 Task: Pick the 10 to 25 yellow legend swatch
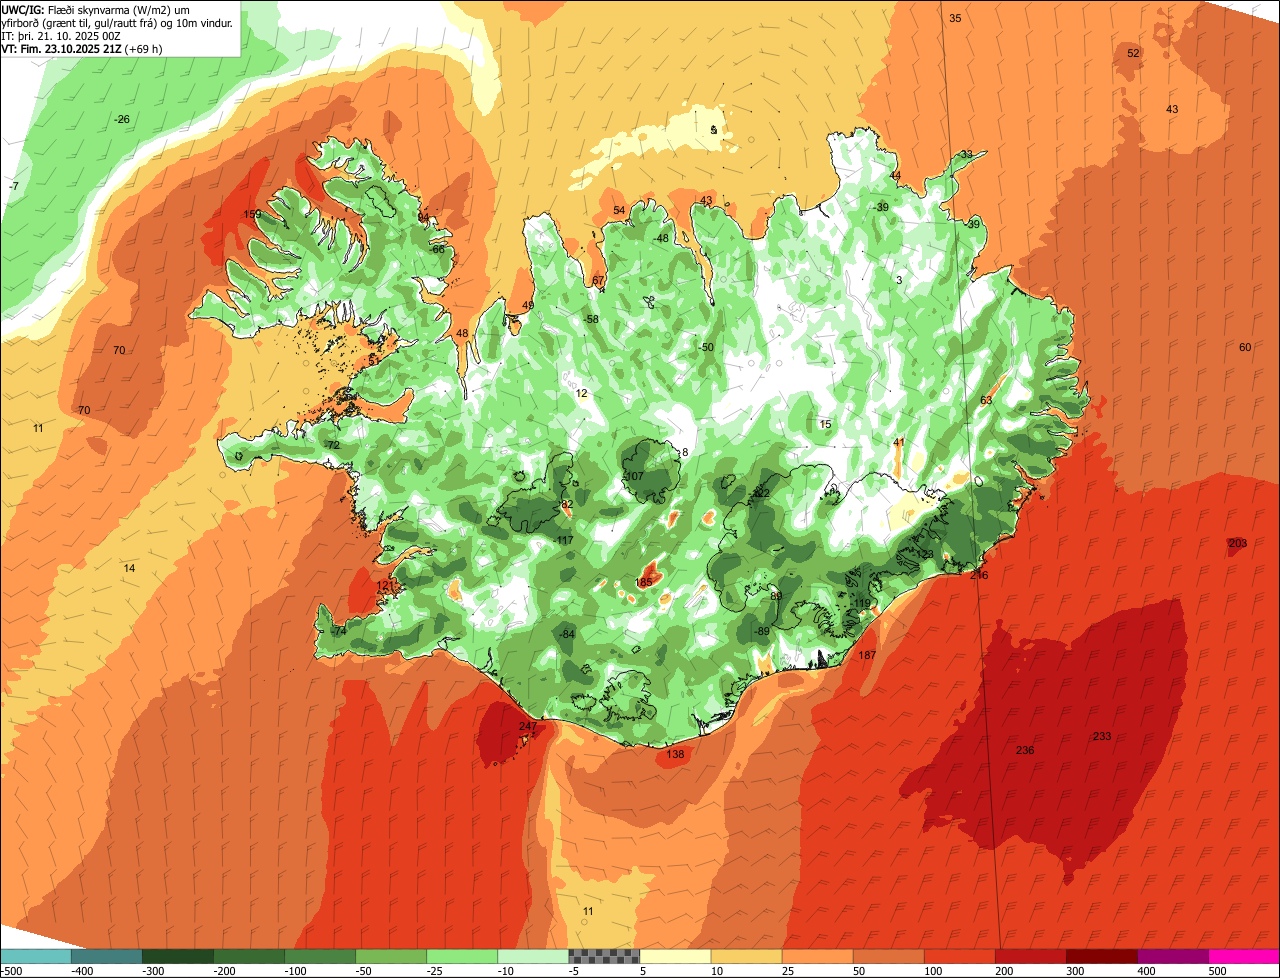pyautogui.click(x=745, y=956)
